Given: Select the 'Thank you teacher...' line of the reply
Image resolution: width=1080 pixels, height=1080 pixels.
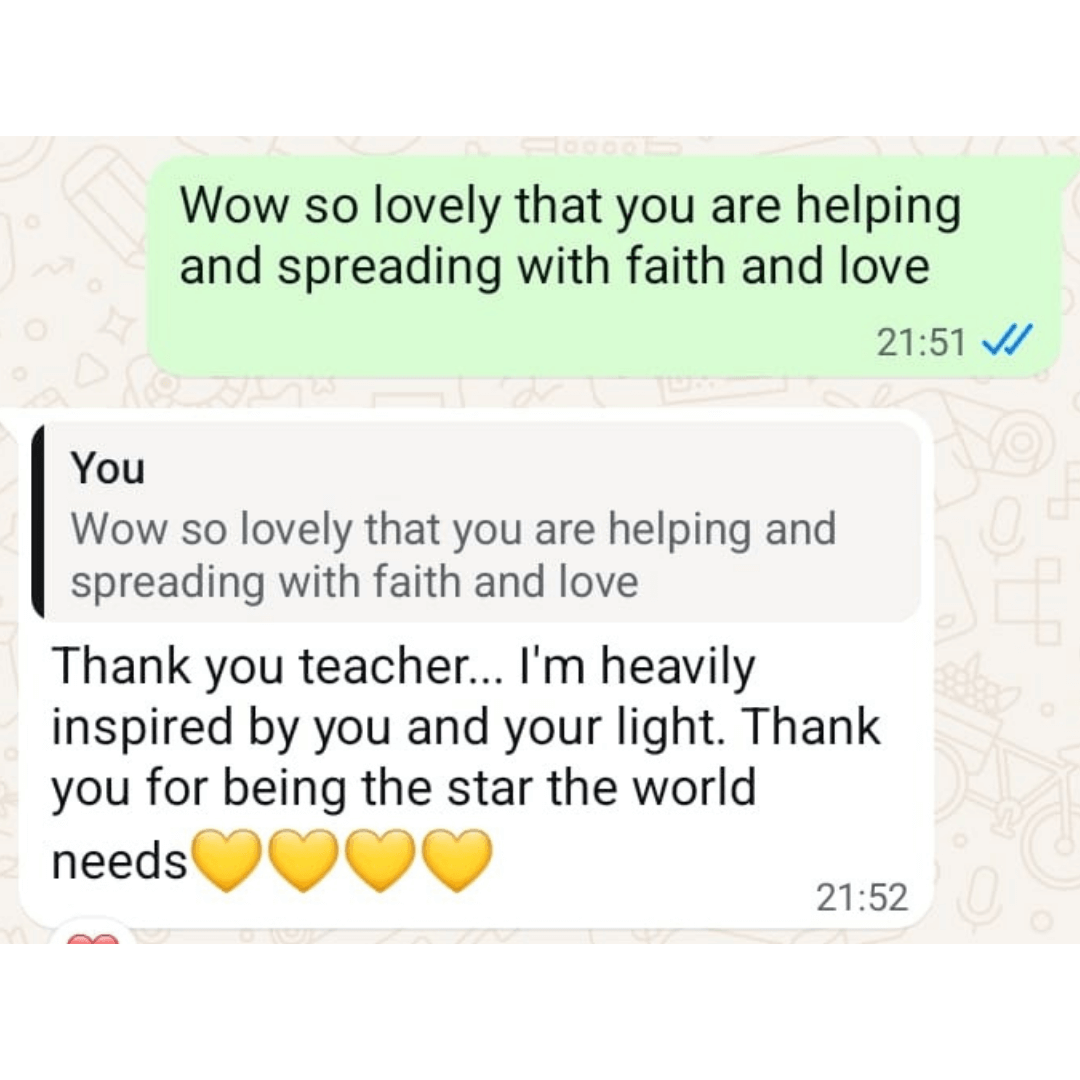Looking at the screenshot, I should point(404,667).
